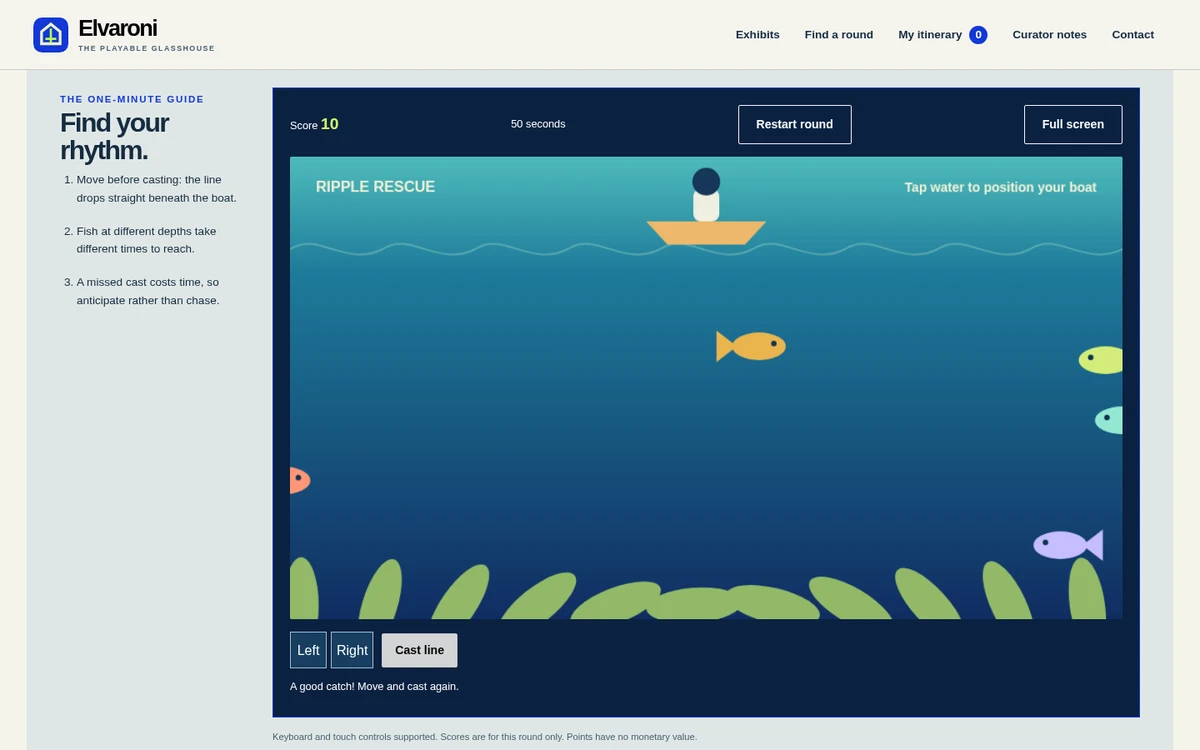Go to Find a round
This screenshot has height=750, width=1200.
[x=839, y=35]
